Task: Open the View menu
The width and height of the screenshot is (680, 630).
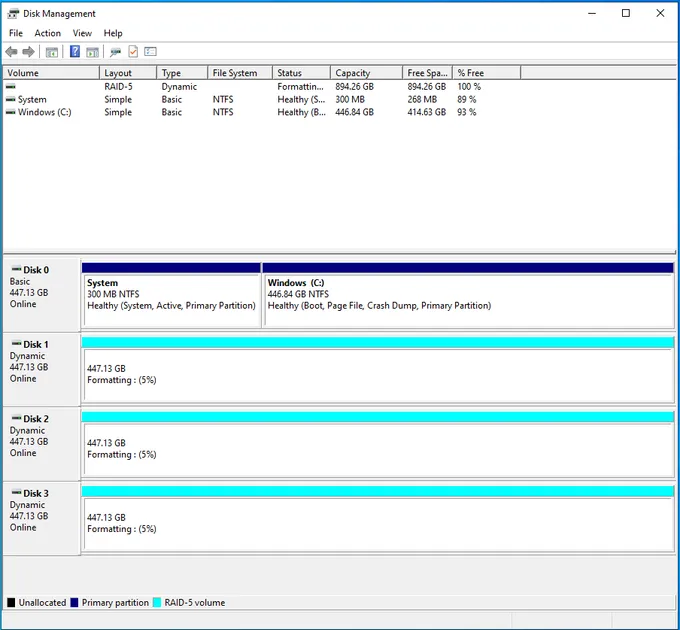Action: (82, 33)
